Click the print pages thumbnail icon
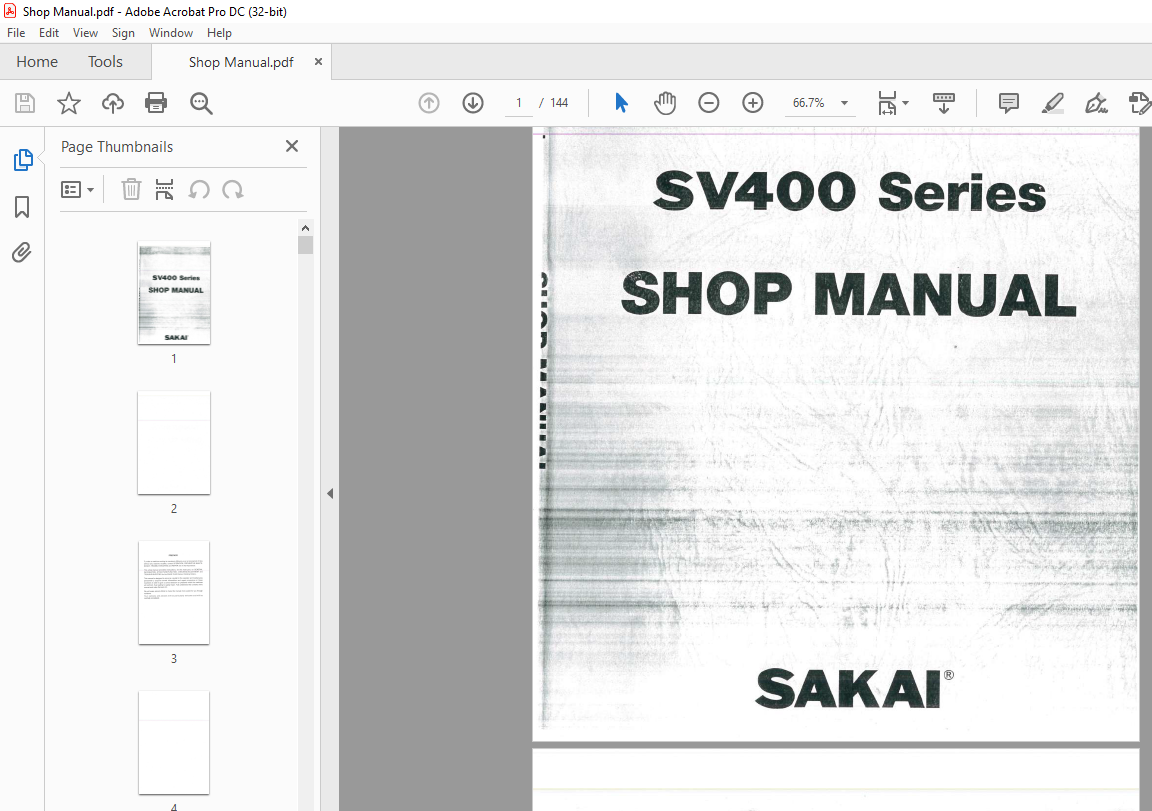 pos(165,190)
